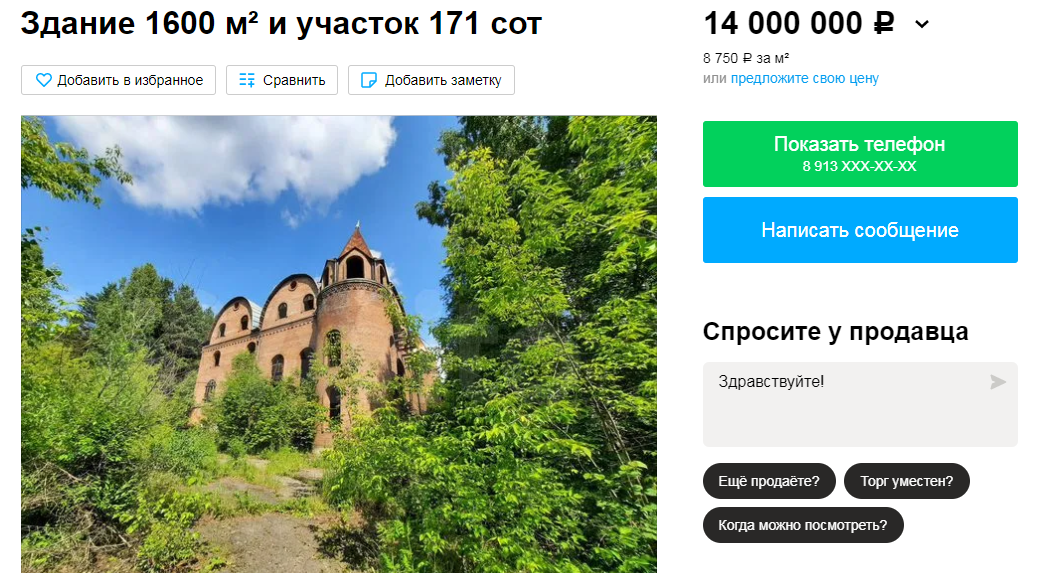The width and height of the screenshot is (1040, 573).
Task: Open the building photo
Action: coord(339,344)
